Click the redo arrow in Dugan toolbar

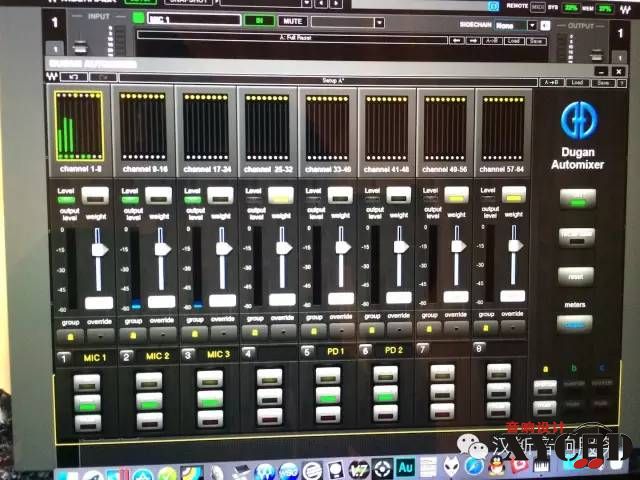[103, 77]
